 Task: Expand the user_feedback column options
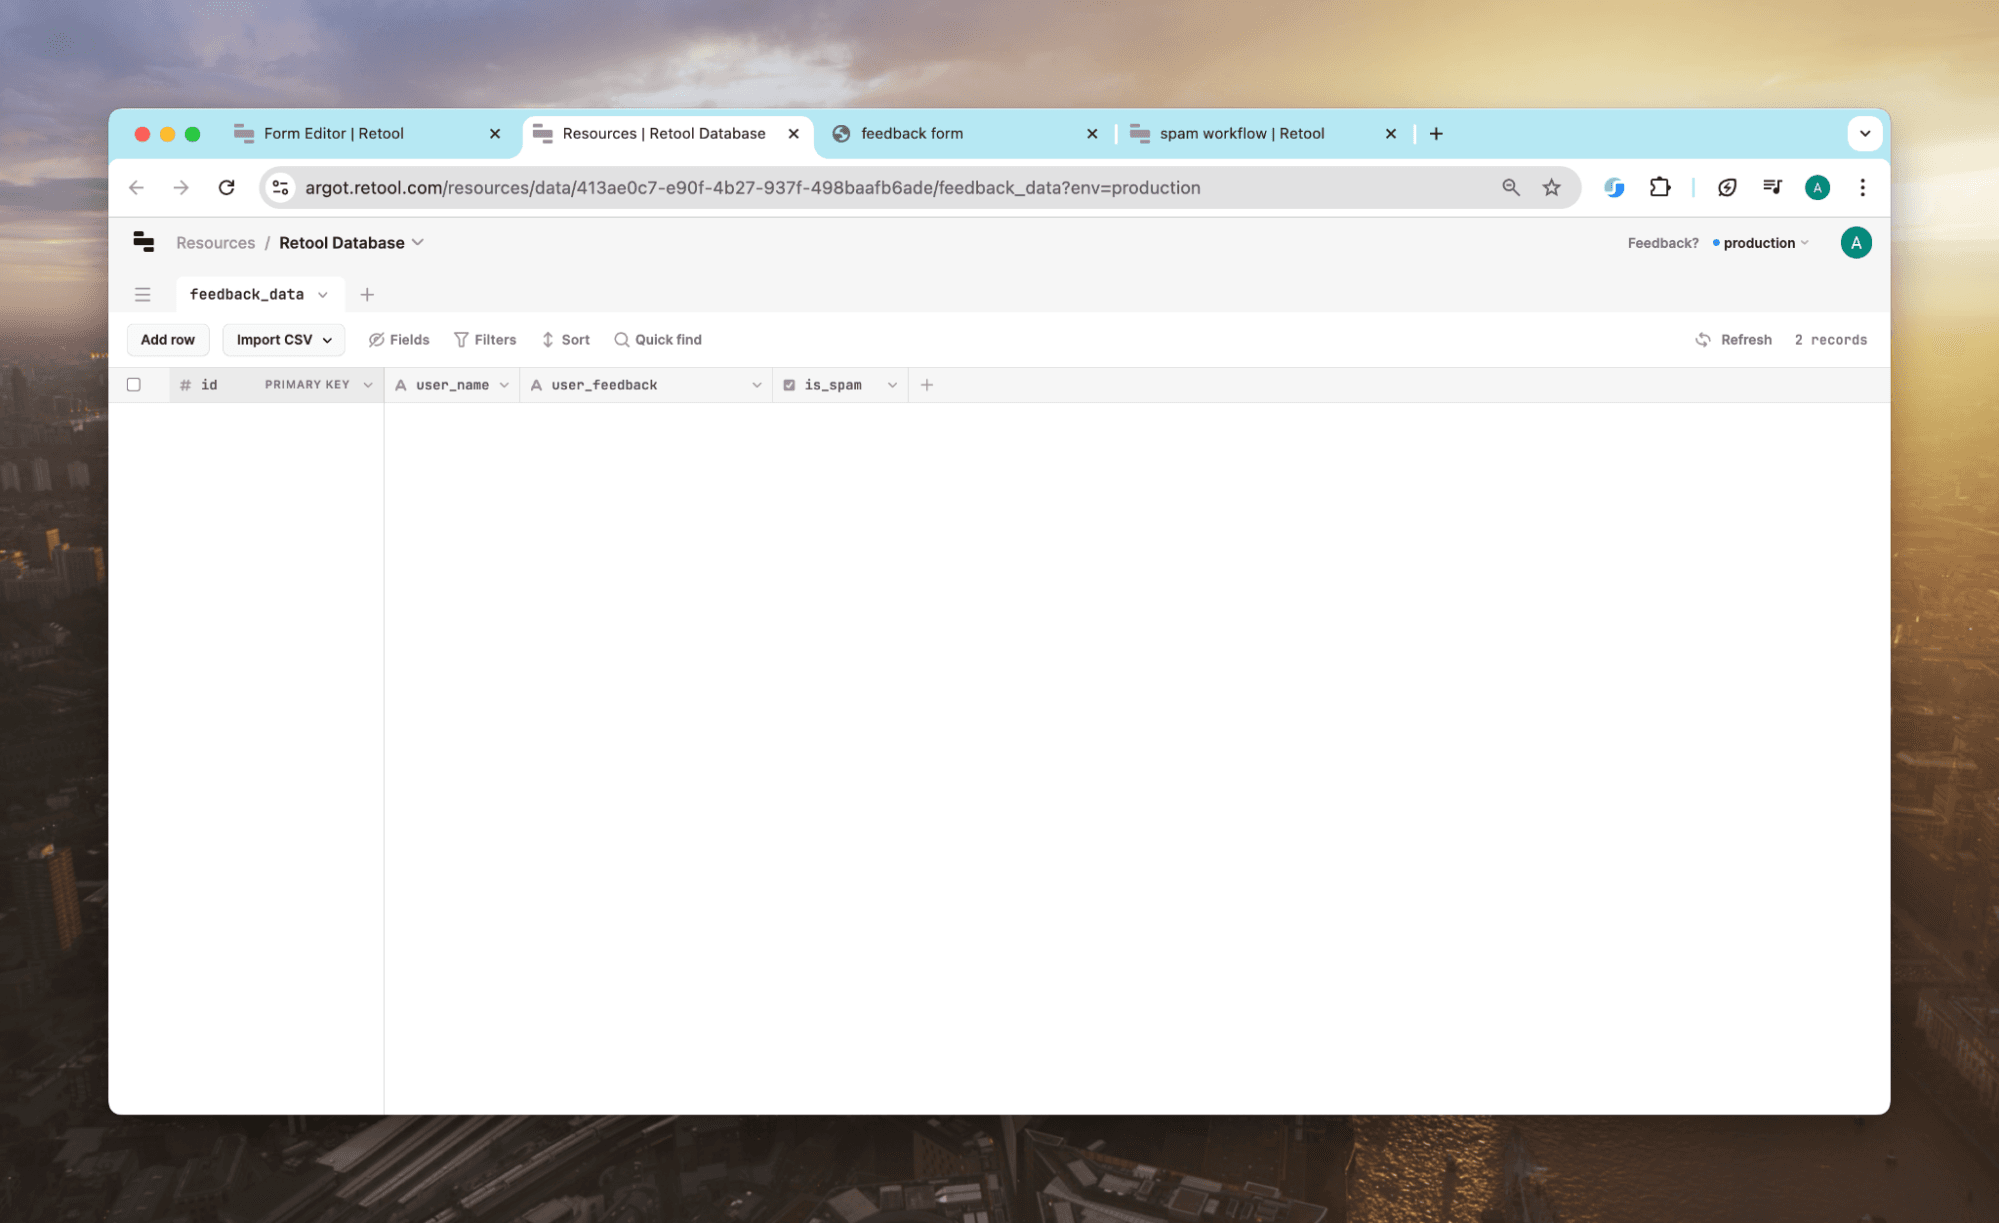coord(756,385)
